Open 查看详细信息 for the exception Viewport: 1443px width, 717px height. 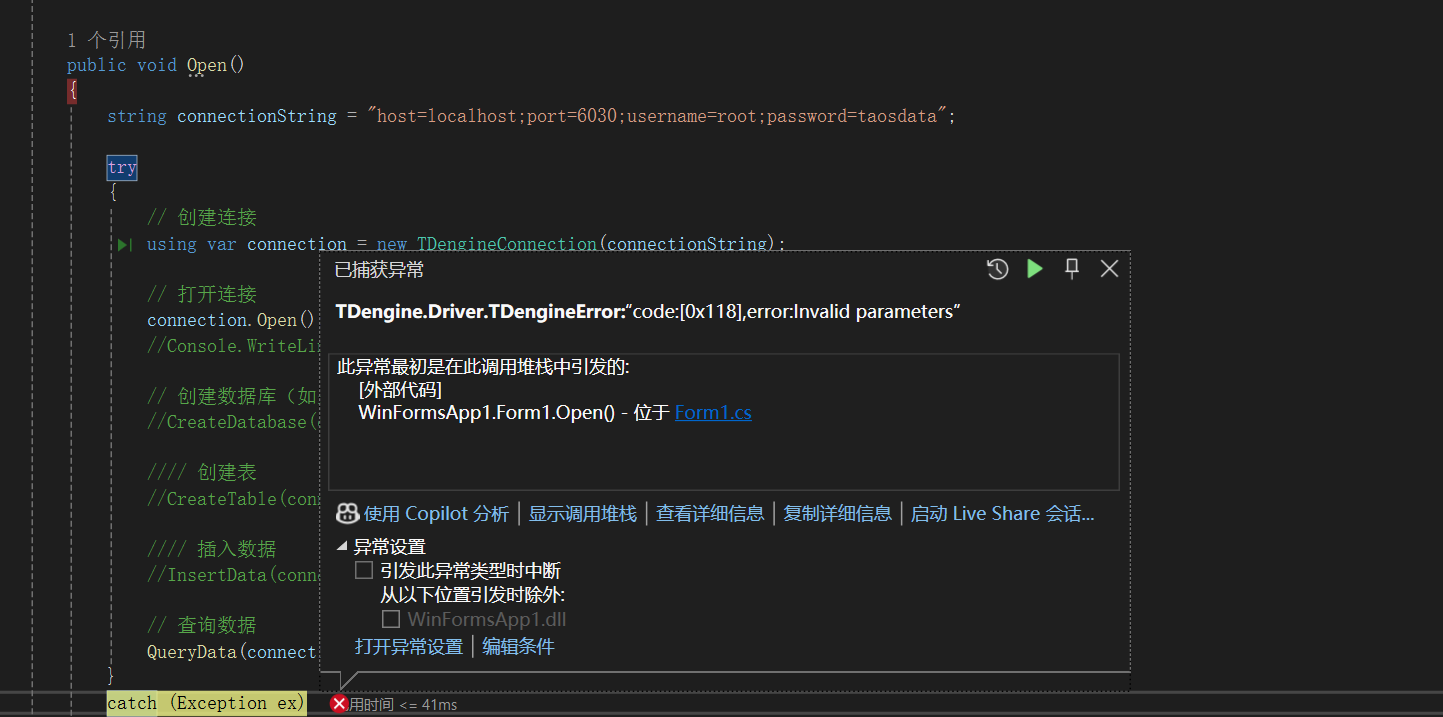(x=710, y=514)
